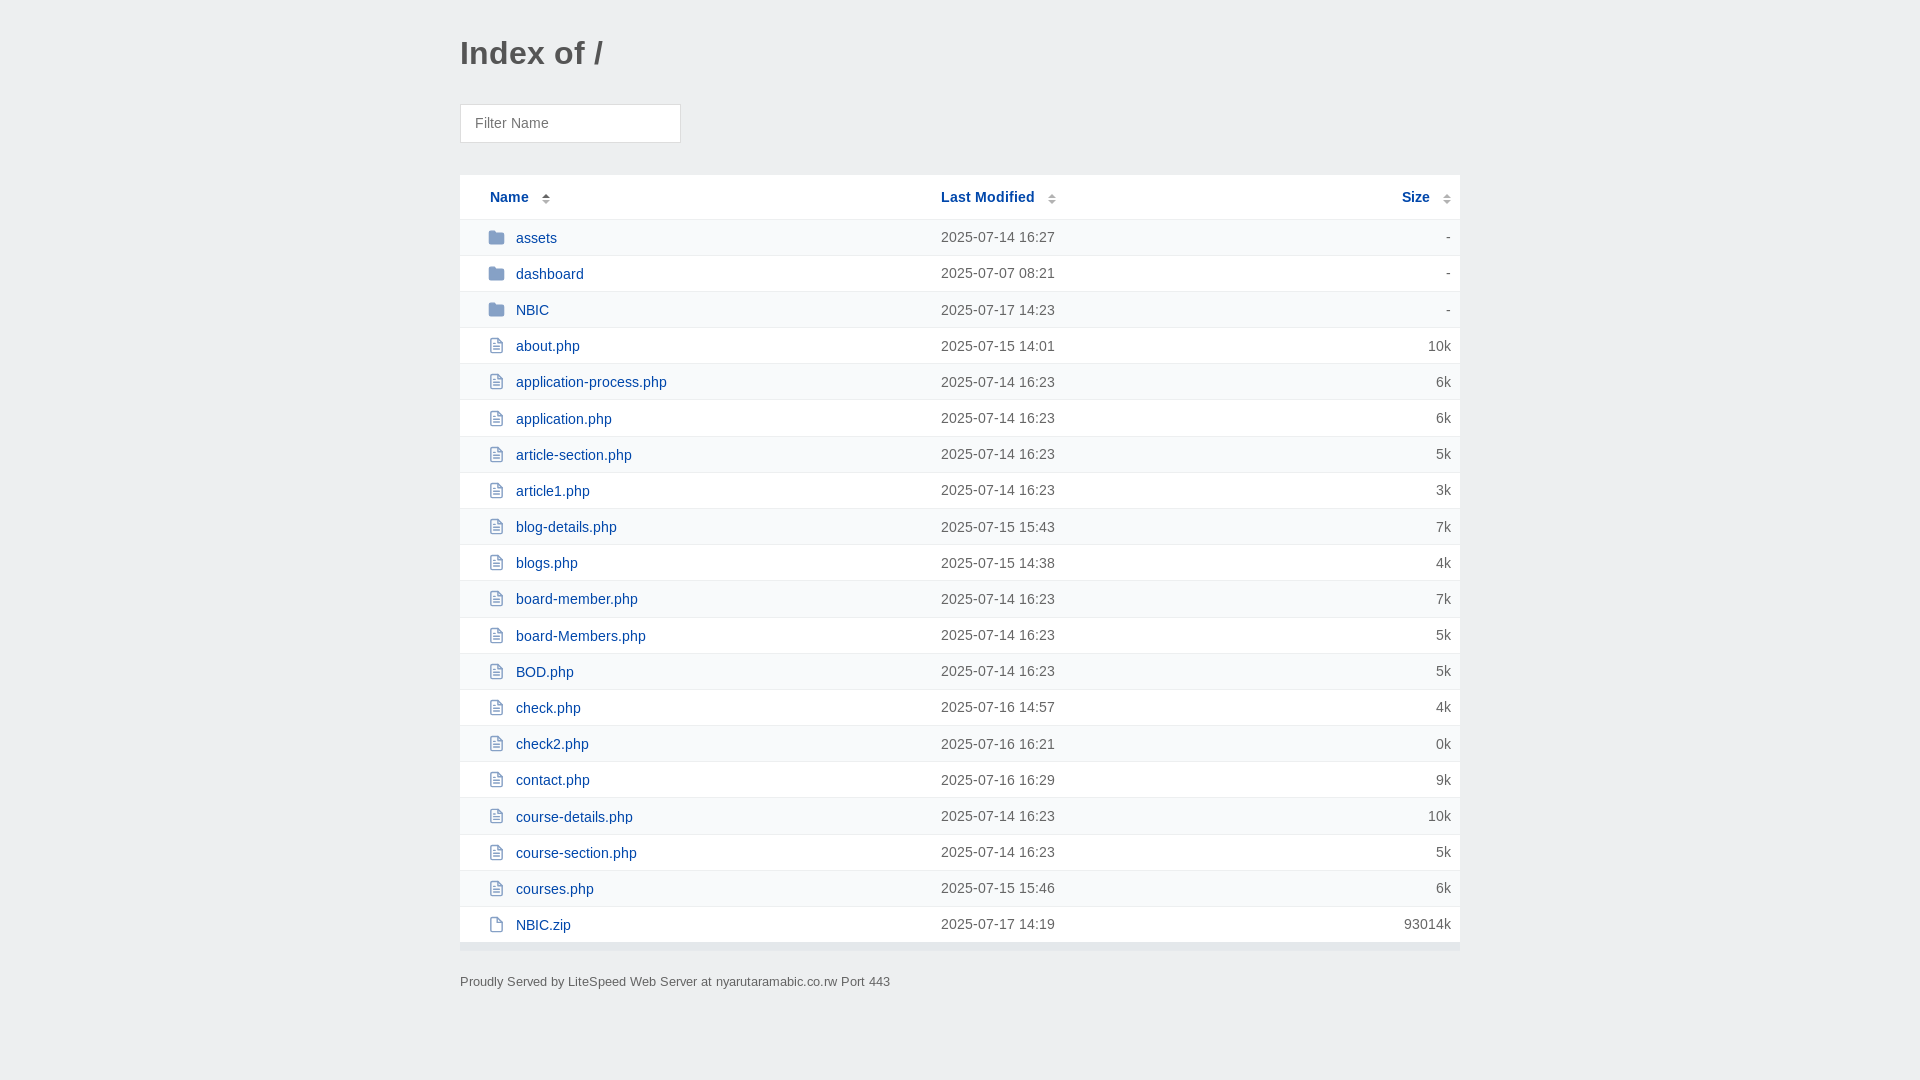This screenshot has height=1080, width=1920.
Task: Click the file icon beside courses.php
Action: 496,889
